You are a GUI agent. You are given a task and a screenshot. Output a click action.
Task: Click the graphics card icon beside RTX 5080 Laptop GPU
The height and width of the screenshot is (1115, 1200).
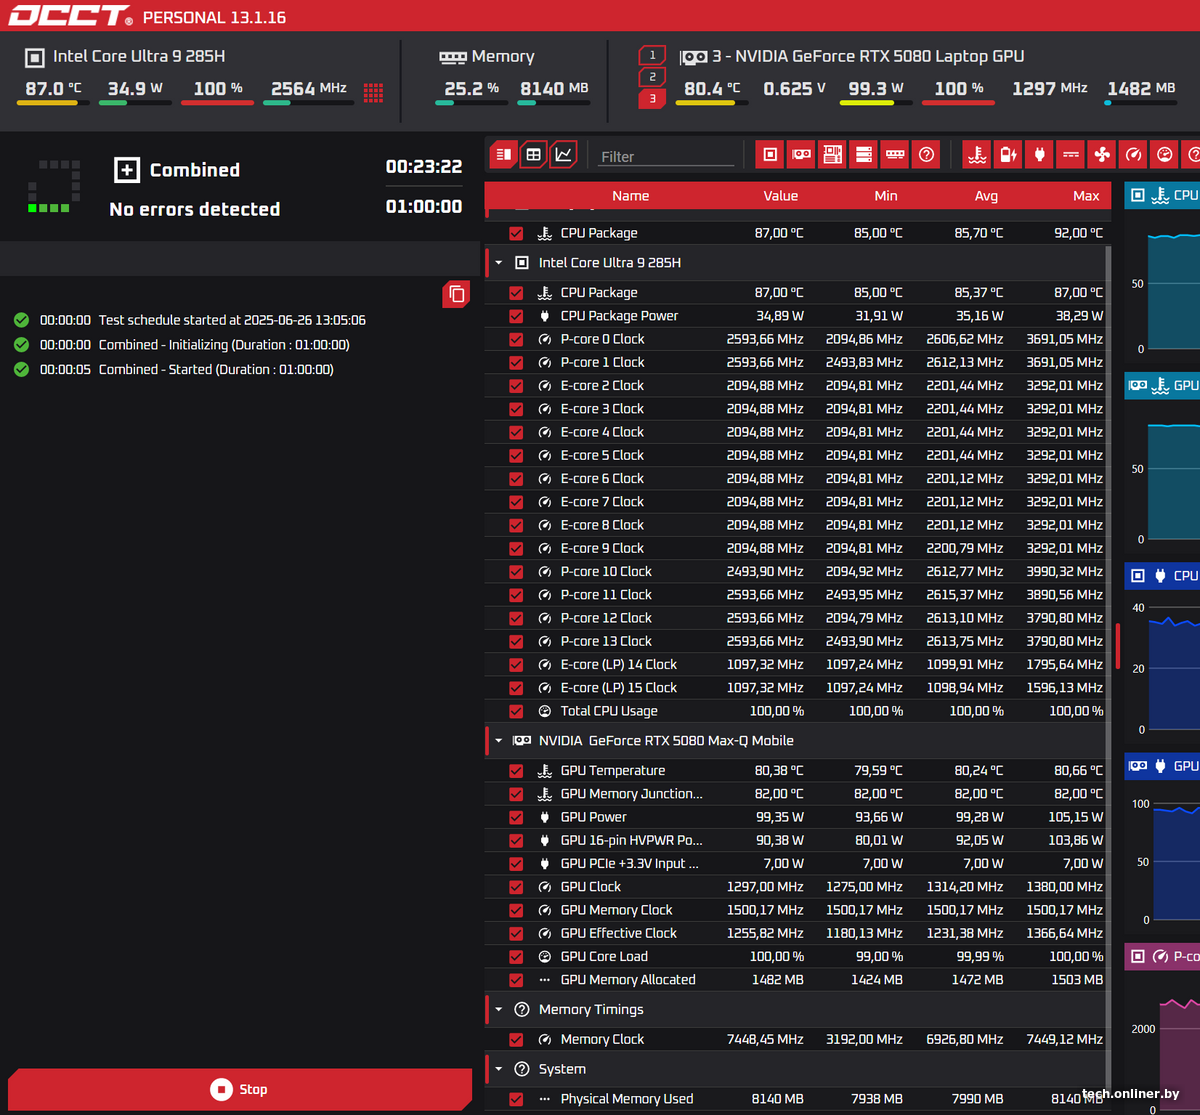pos(693,57)
